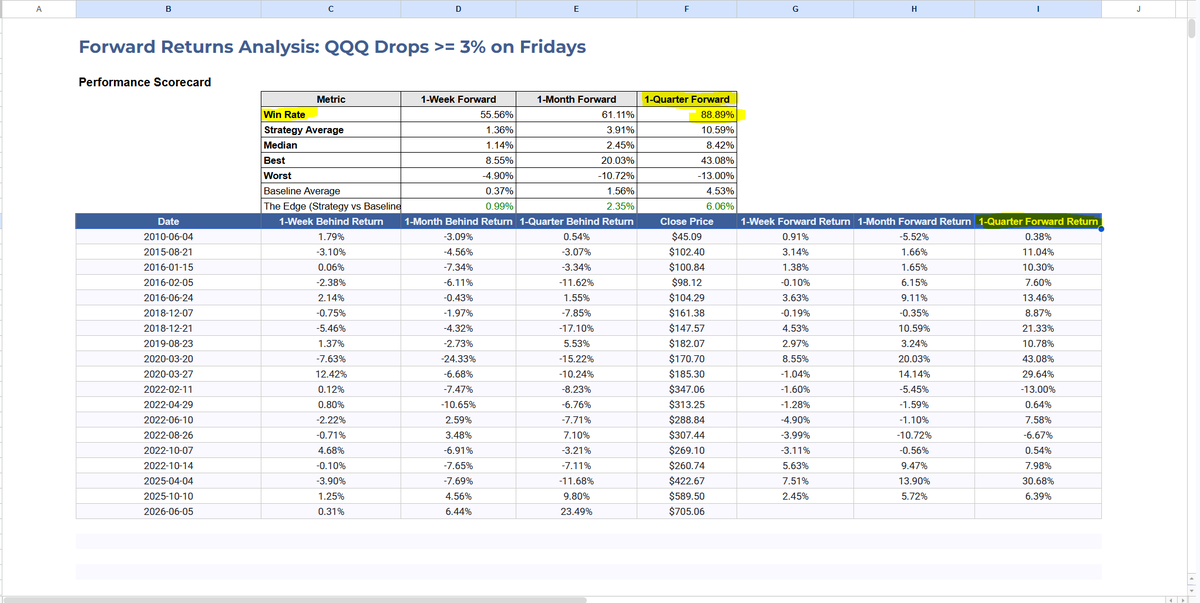This screenshot has height=603, width=1200.
Task: Click the 30.68% 1-Quarter Forward Return cell
Action: [x=1038, y=481]
